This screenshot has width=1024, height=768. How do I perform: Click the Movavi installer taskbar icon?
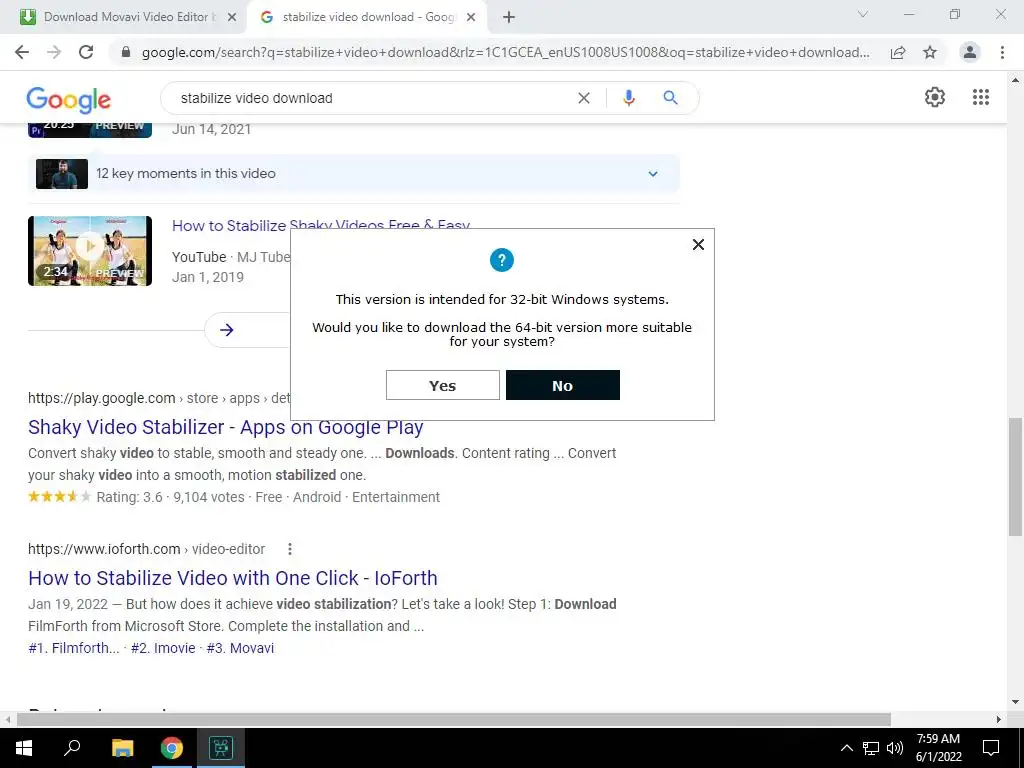tap(221, 748)
